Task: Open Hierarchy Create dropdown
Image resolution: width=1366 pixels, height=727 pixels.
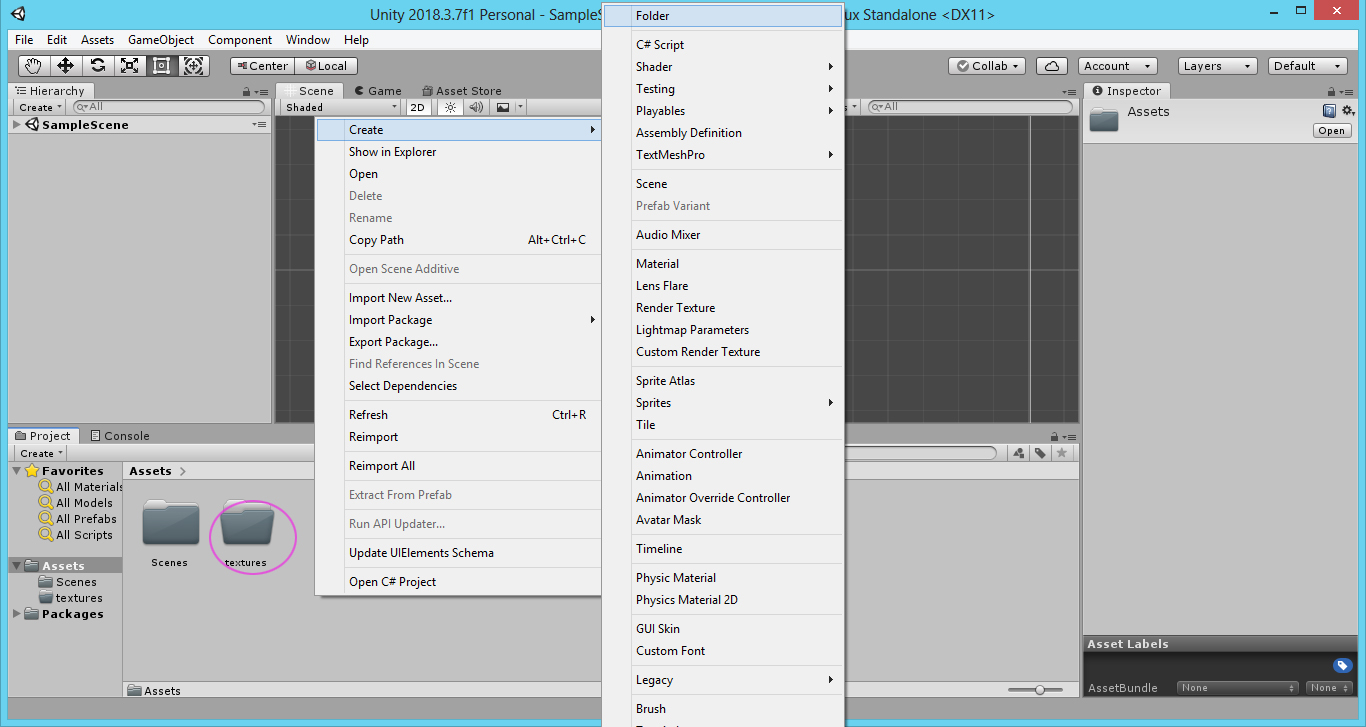Action: (x=40, y=107)
